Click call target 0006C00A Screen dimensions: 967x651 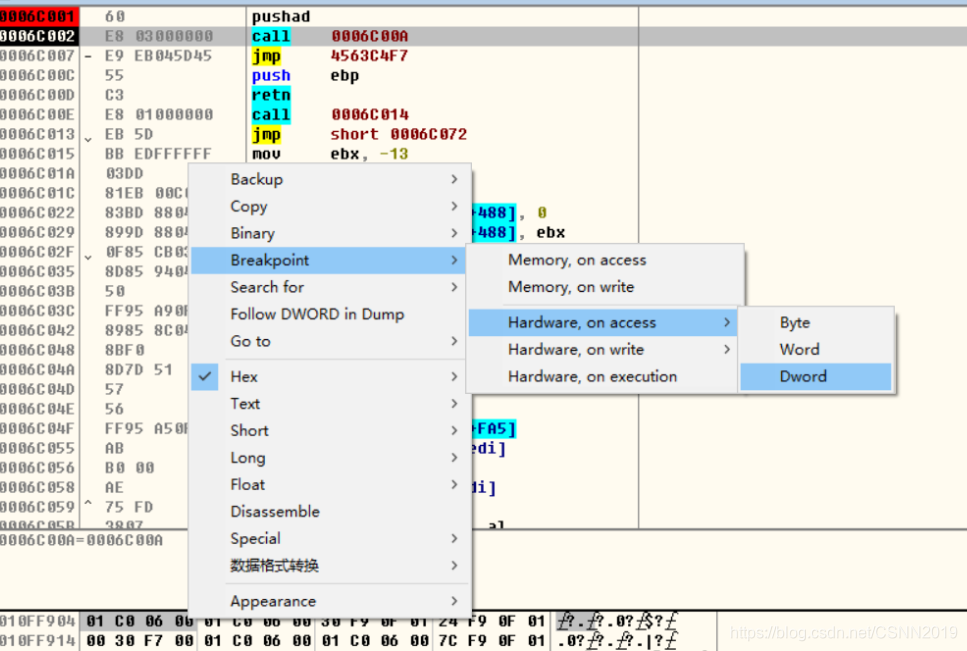[369, 36]
